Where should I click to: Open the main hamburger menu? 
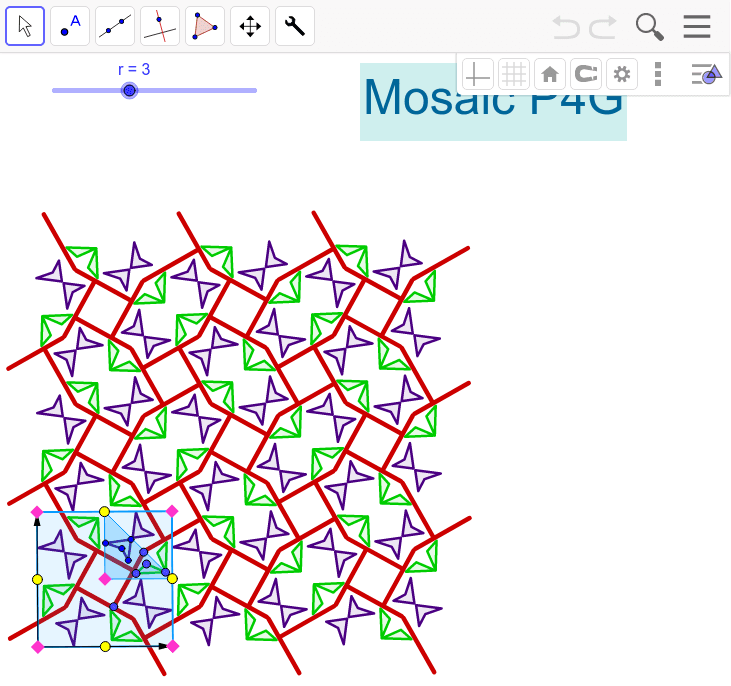tap(697, 27)
